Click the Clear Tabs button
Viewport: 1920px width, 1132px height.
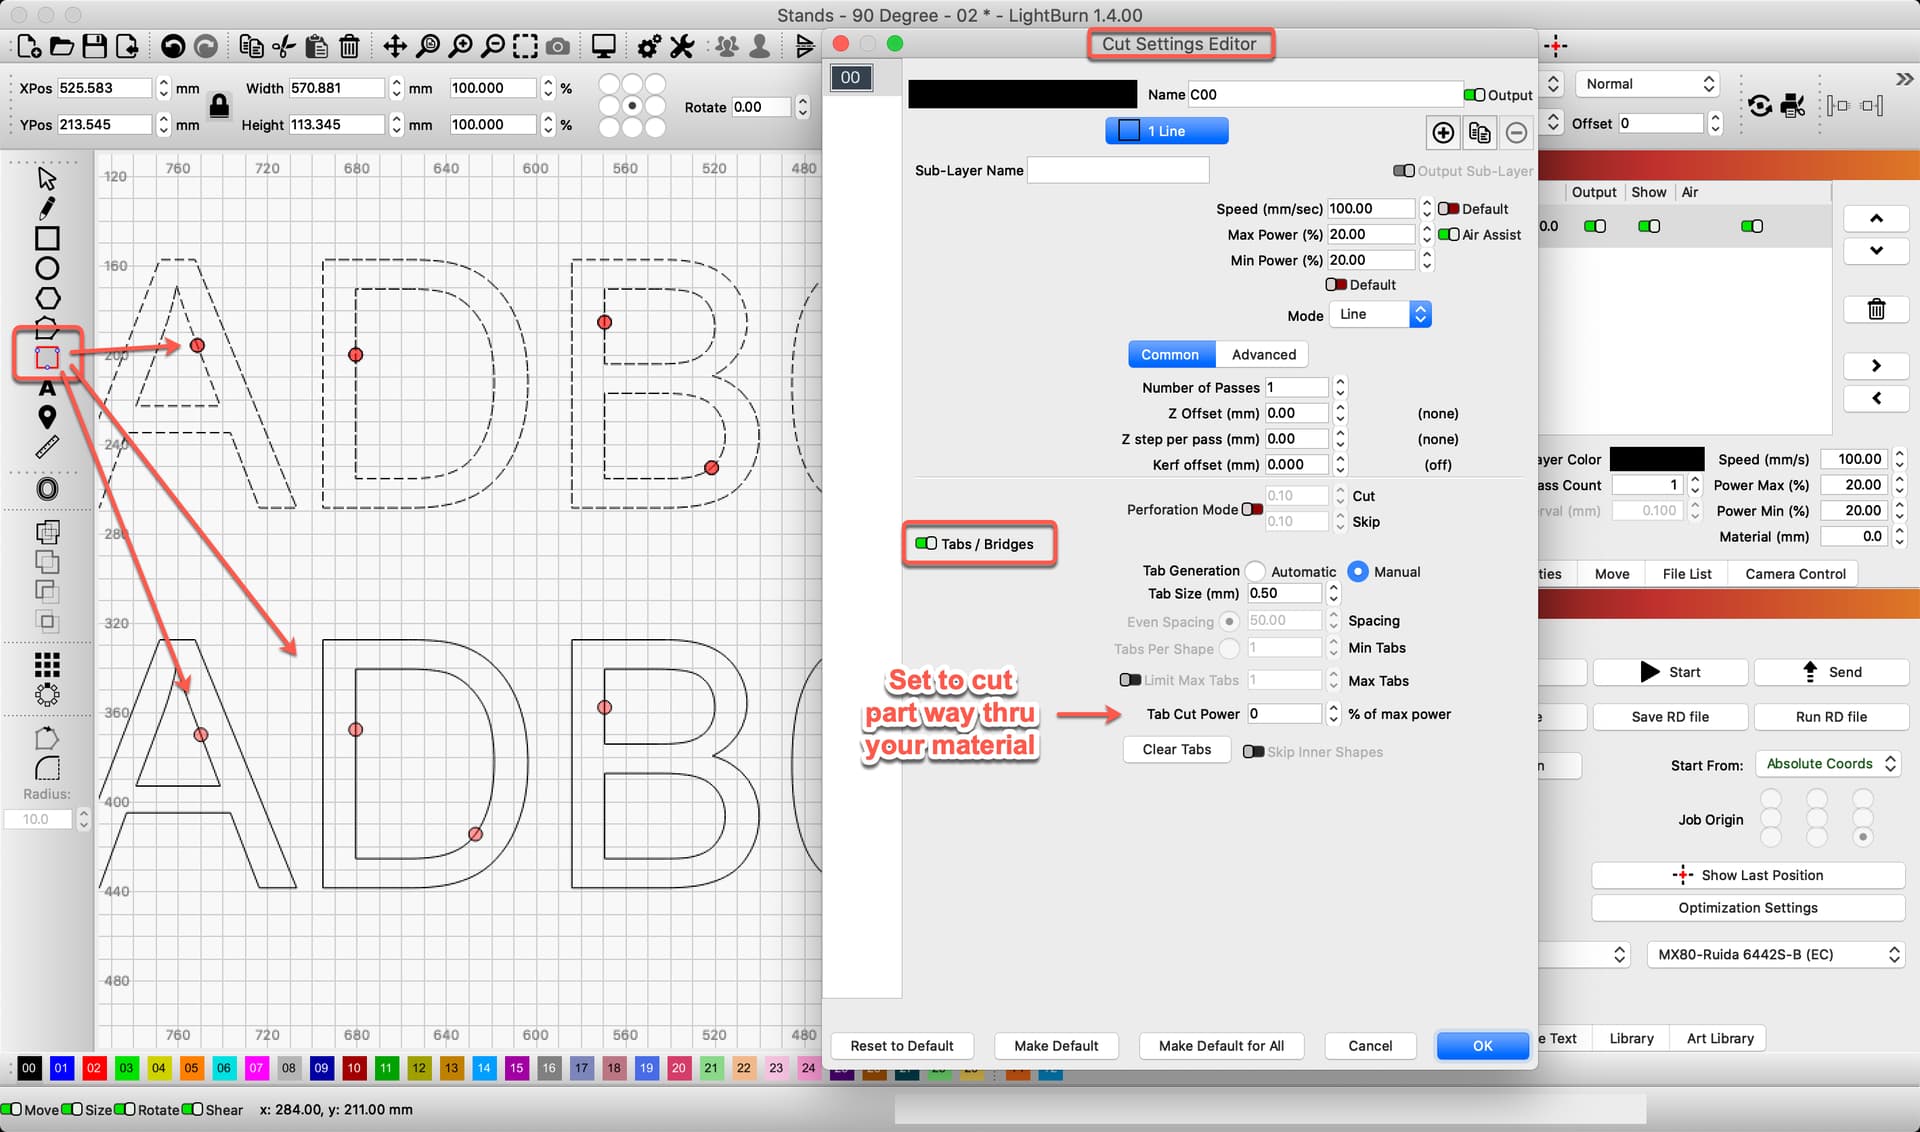pyautogui.click(x=1176, y=750)
